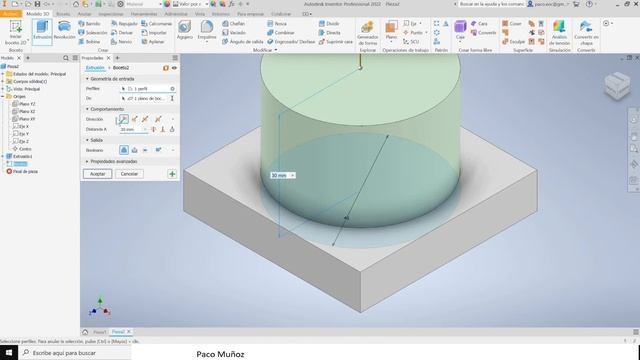This screenshot has height=360, width=640.
Task: Choose the Barrido sweep tool
Action: [89, 24]
